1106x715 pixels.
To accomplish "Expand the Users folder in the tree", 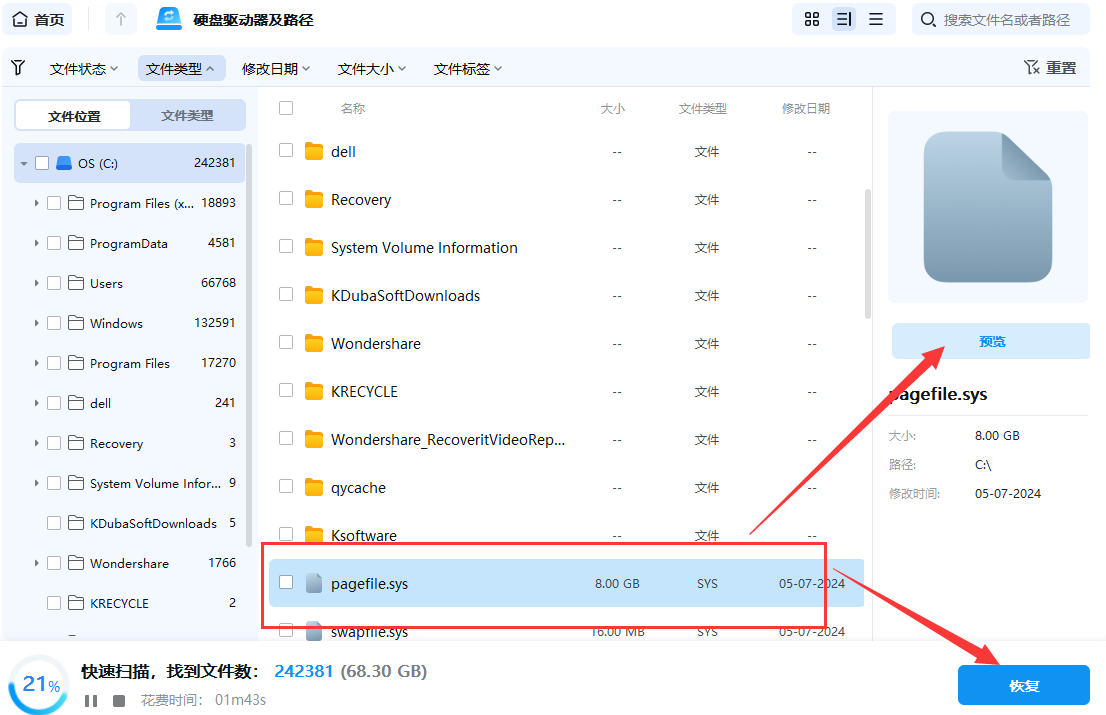I will click(x=36, y=283).
